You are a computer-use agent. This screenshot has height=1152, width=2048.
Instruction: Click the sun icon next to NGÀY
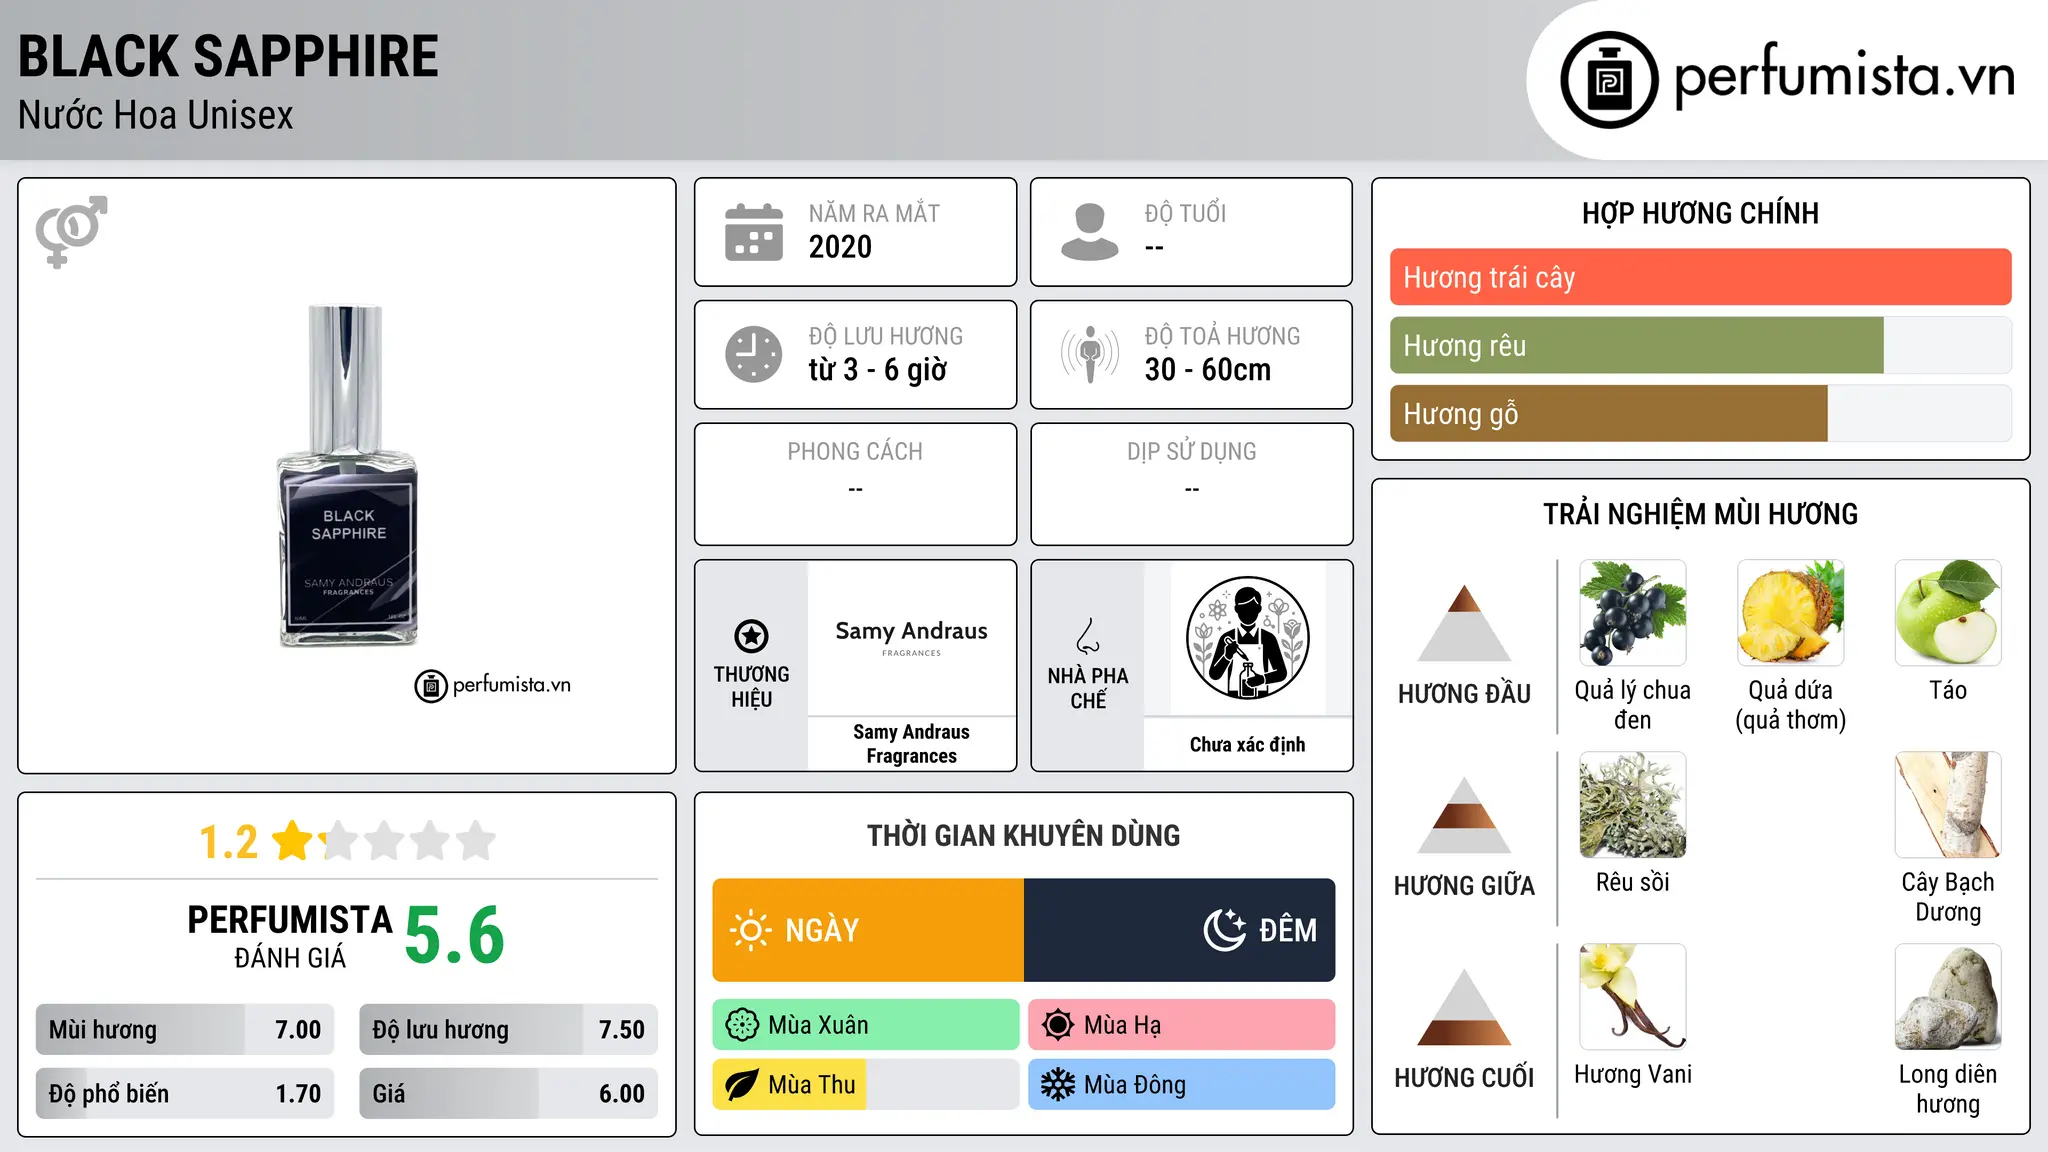[750, 930]
